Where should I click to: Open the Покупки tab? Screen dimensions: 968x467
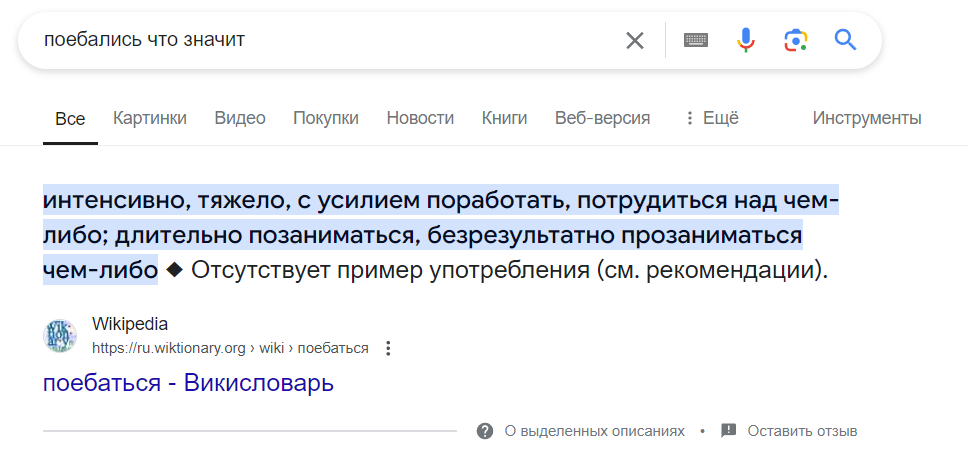coord(326,118)
